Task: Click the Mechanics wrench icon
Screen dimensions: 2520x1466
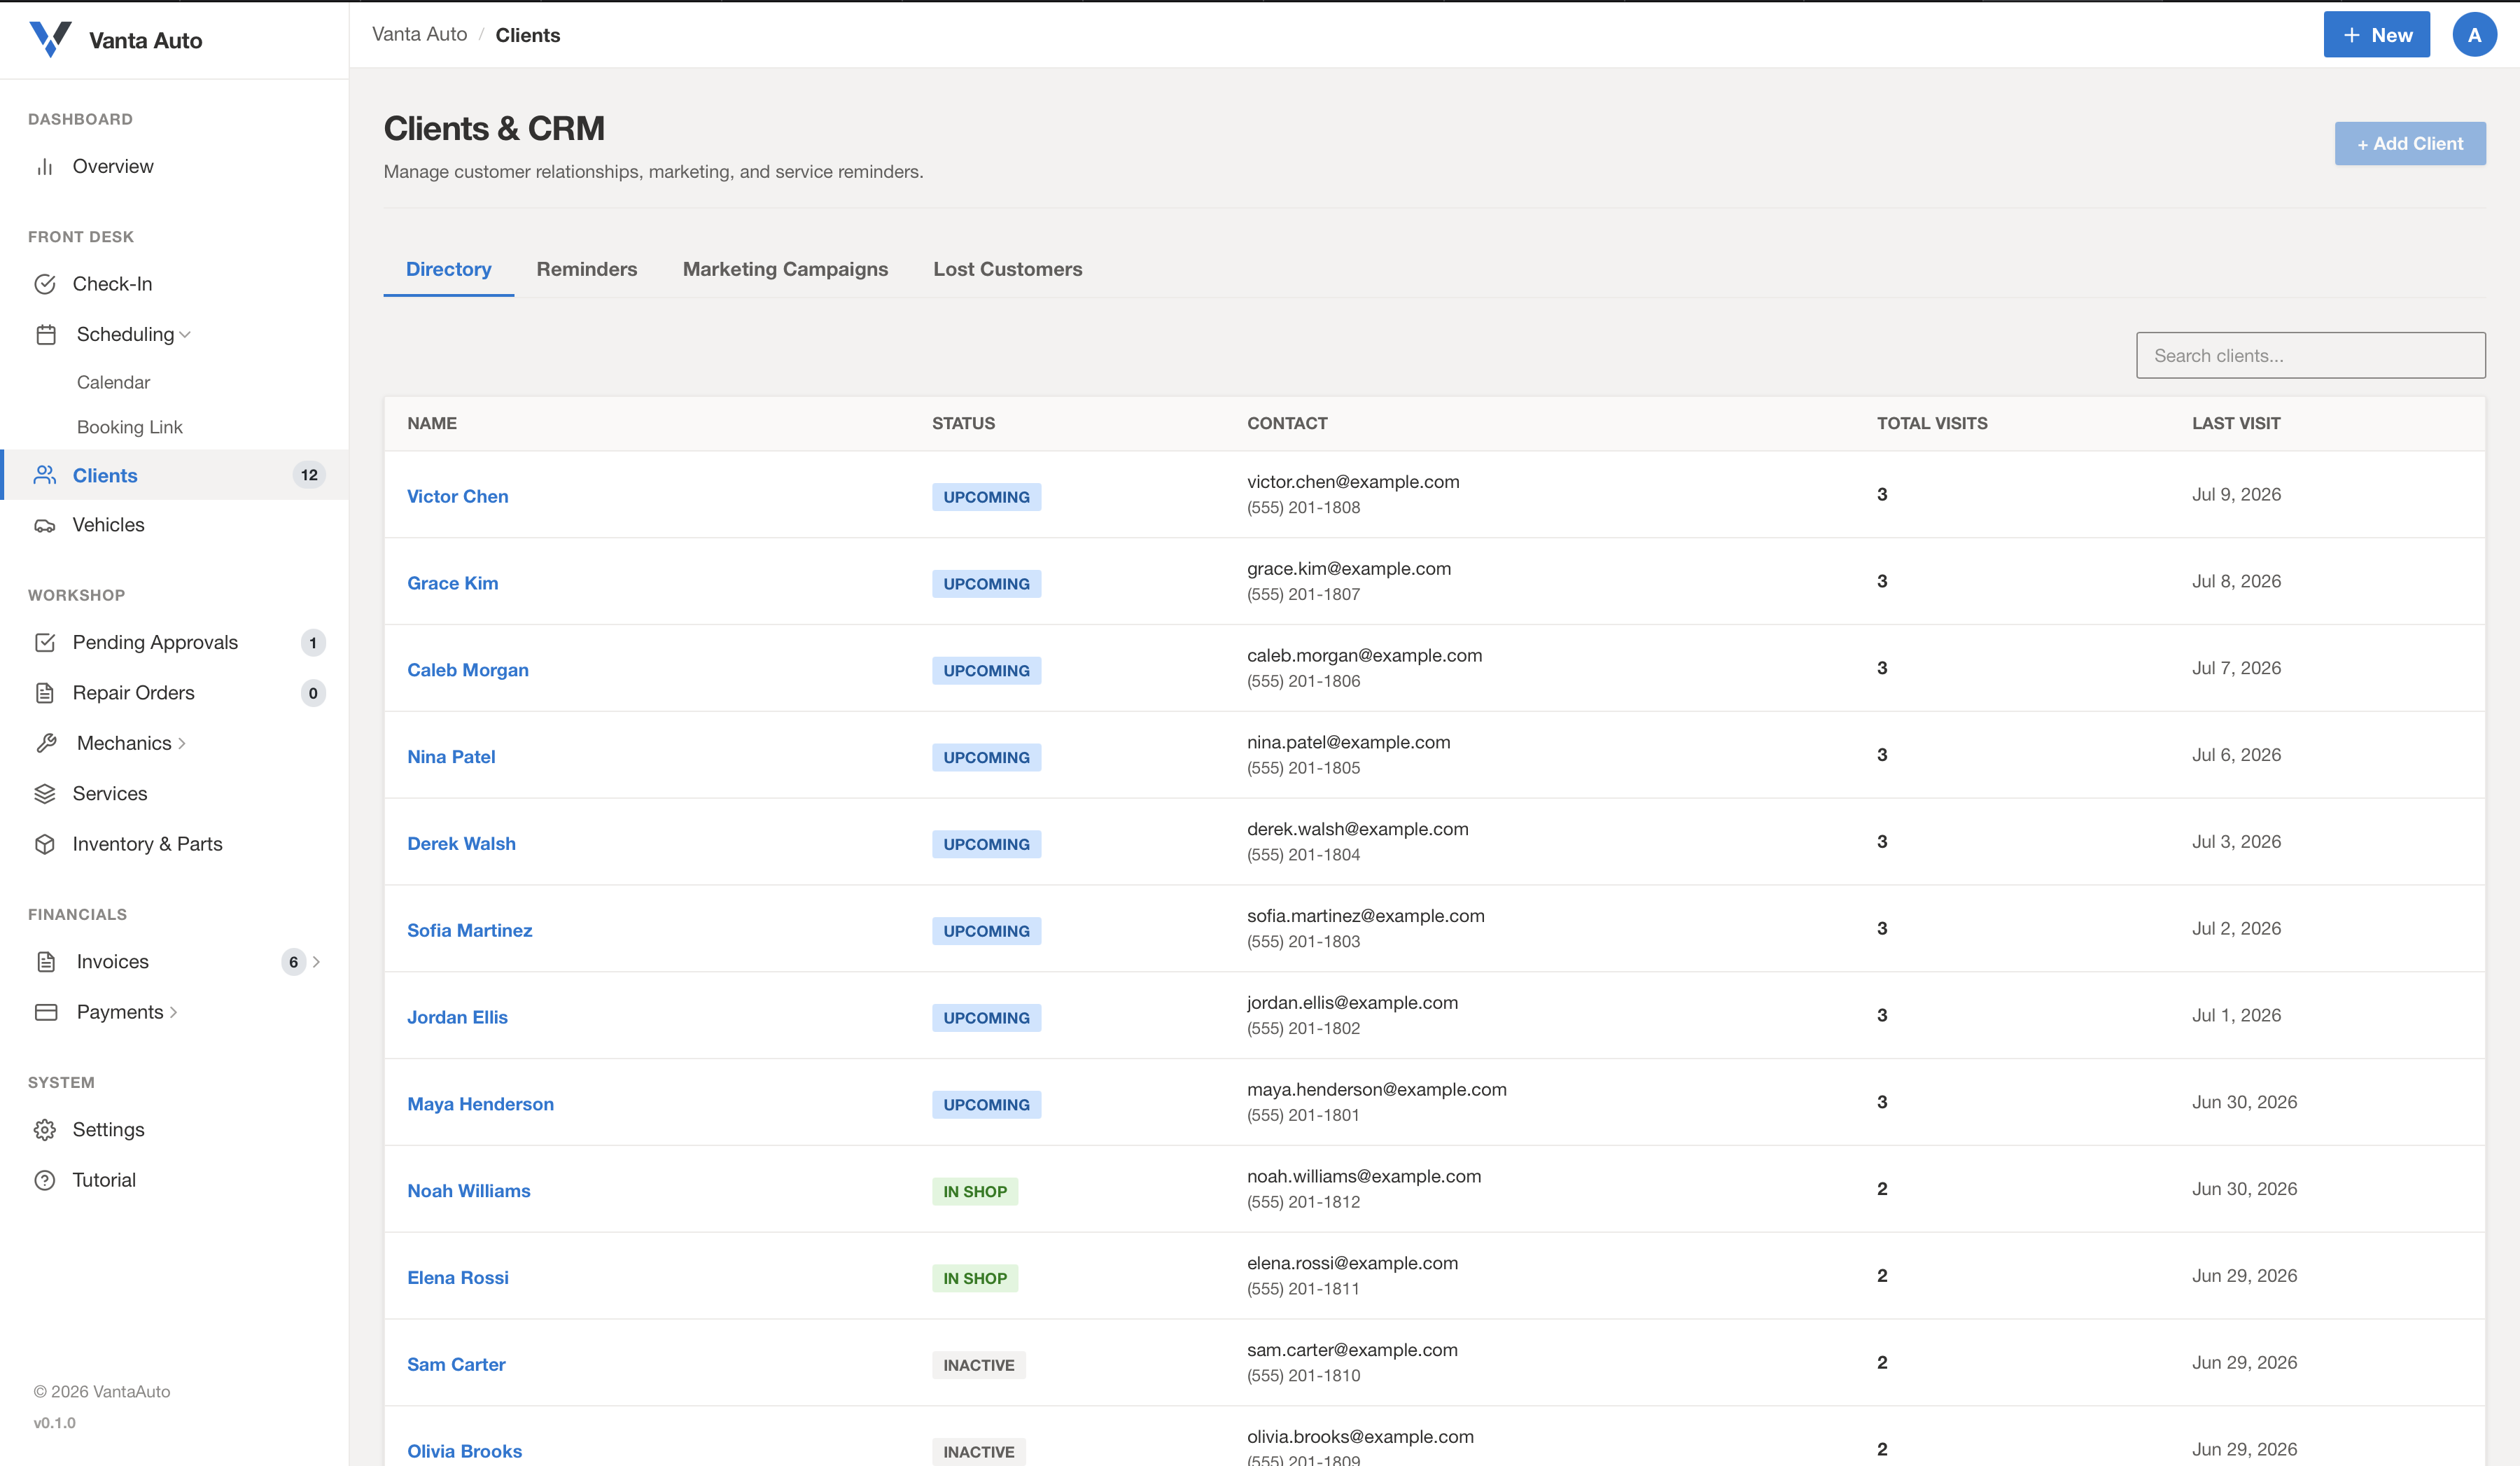Action: (46, 743)
